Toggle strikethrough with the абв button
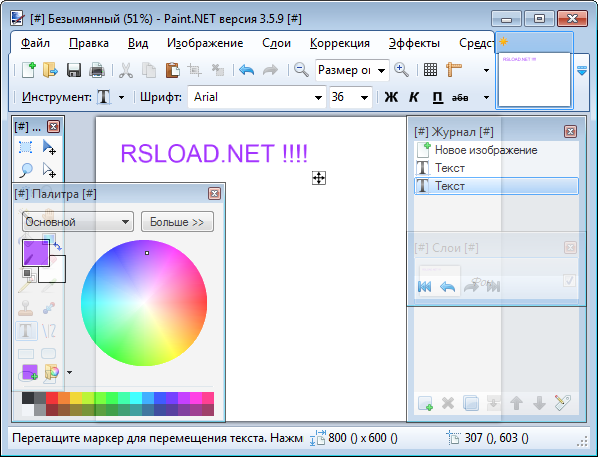Screen dimensions: 598x457 (460, 98)
